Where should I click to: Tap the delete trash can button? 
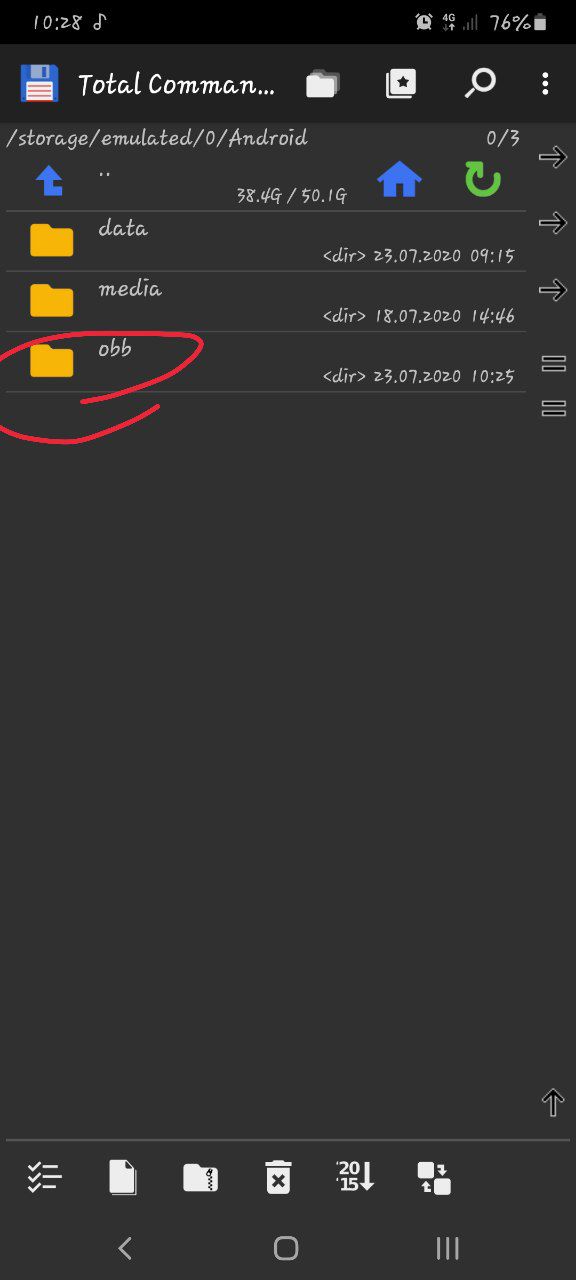point(278,1177)
